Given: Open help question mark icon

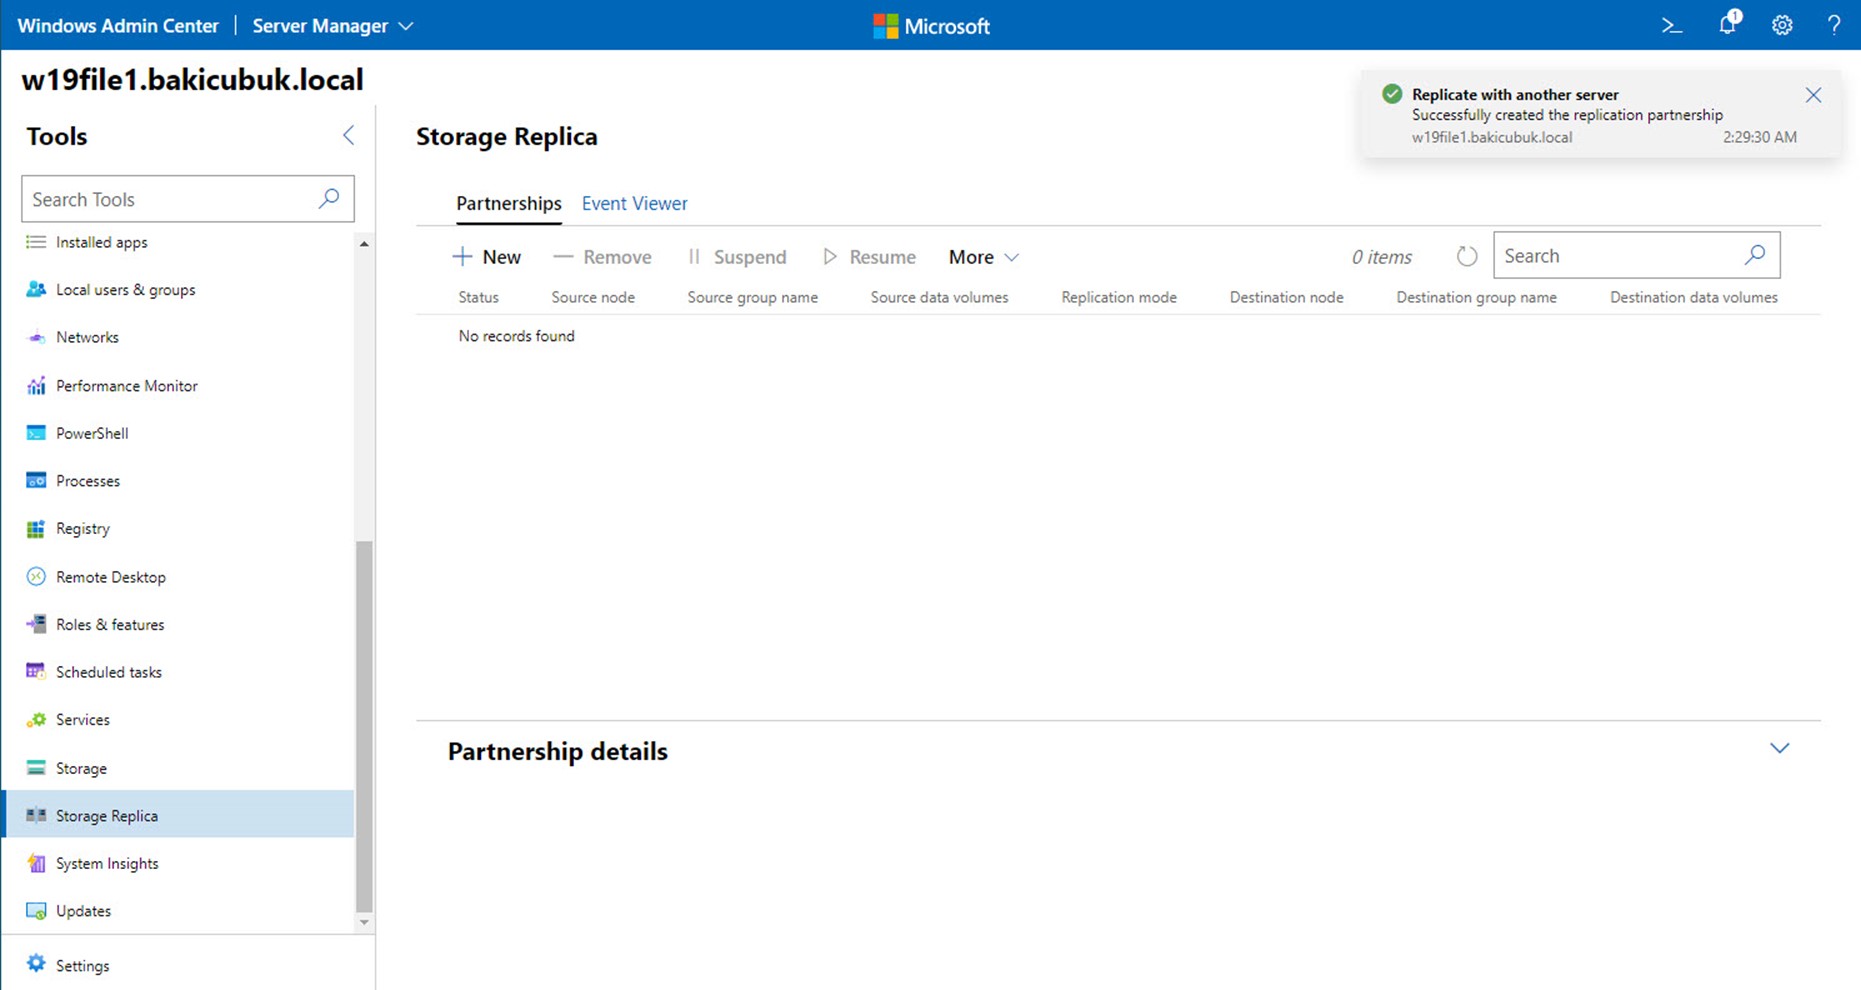Looking at the screenshot, I should tap(1833, 26).
